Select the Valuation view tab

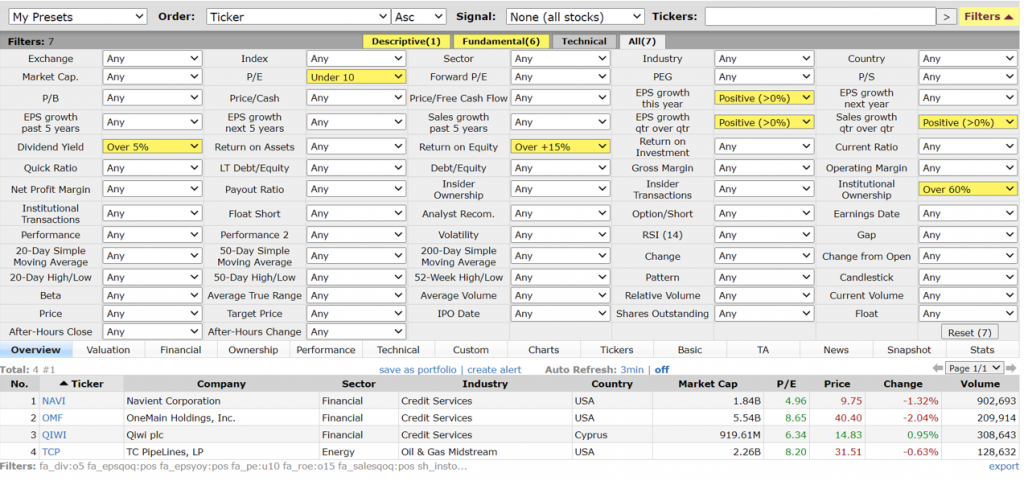tap(108, 350)
